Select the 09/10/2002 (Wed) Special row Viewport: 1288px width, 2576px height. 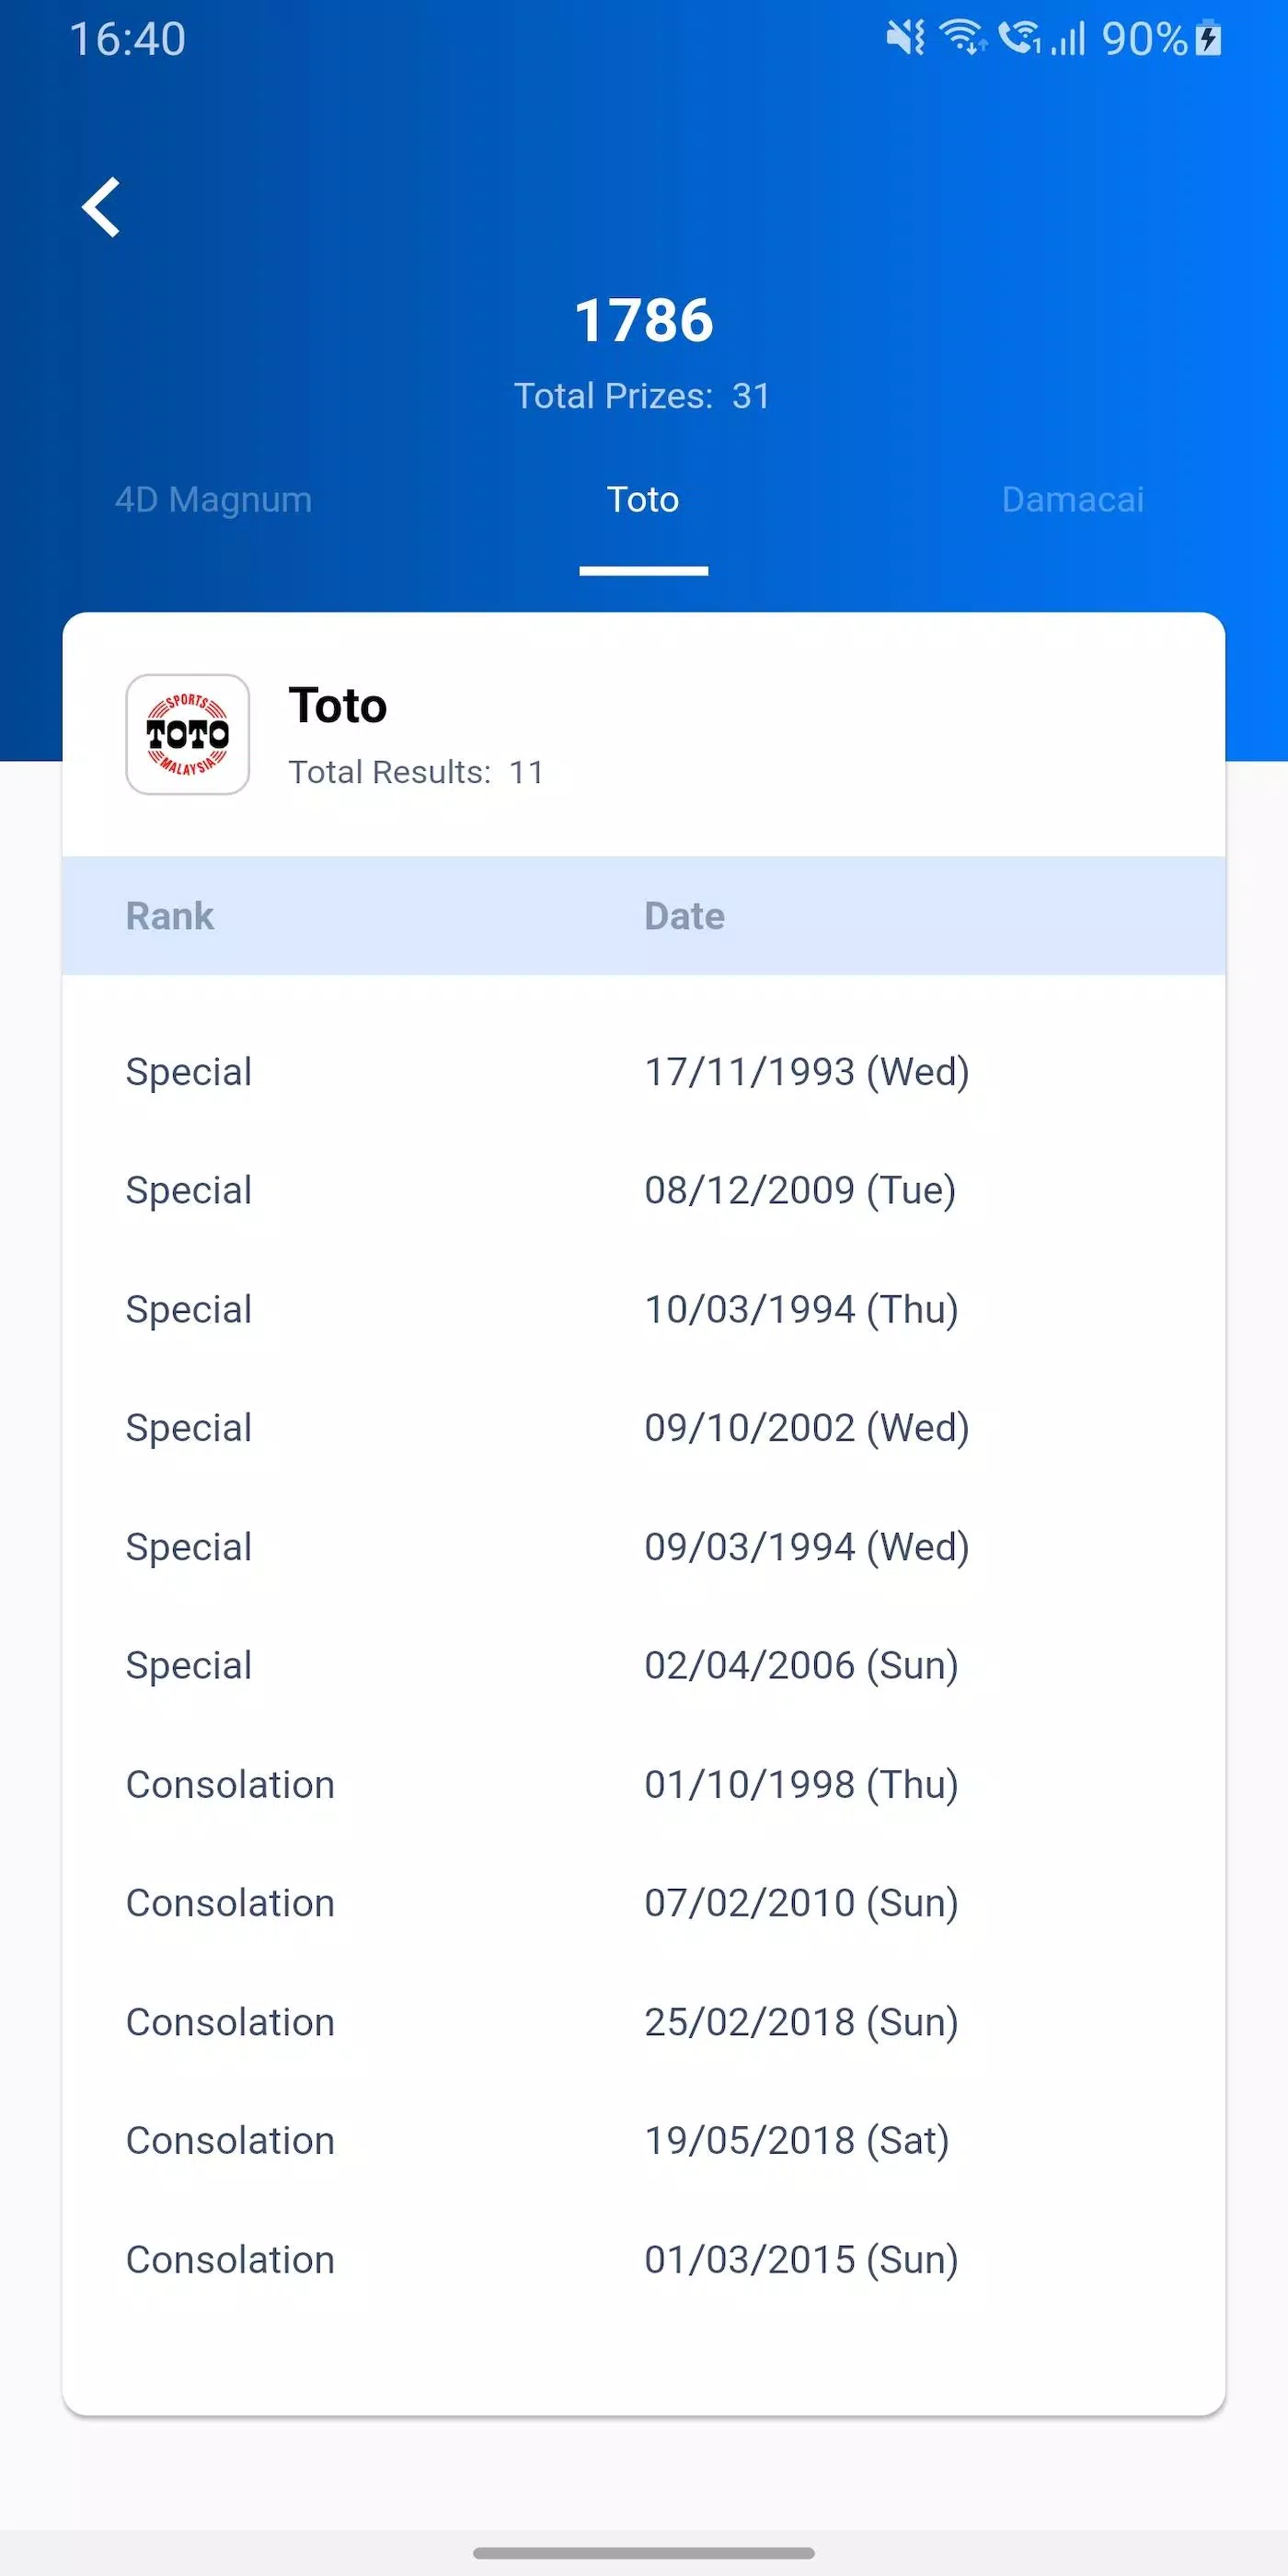[x=644, y=1428]
